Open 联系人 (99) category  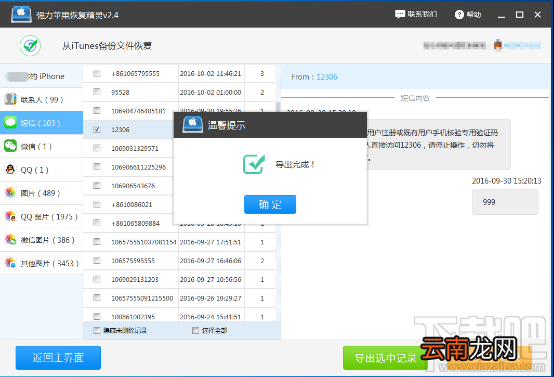point(41,99)
